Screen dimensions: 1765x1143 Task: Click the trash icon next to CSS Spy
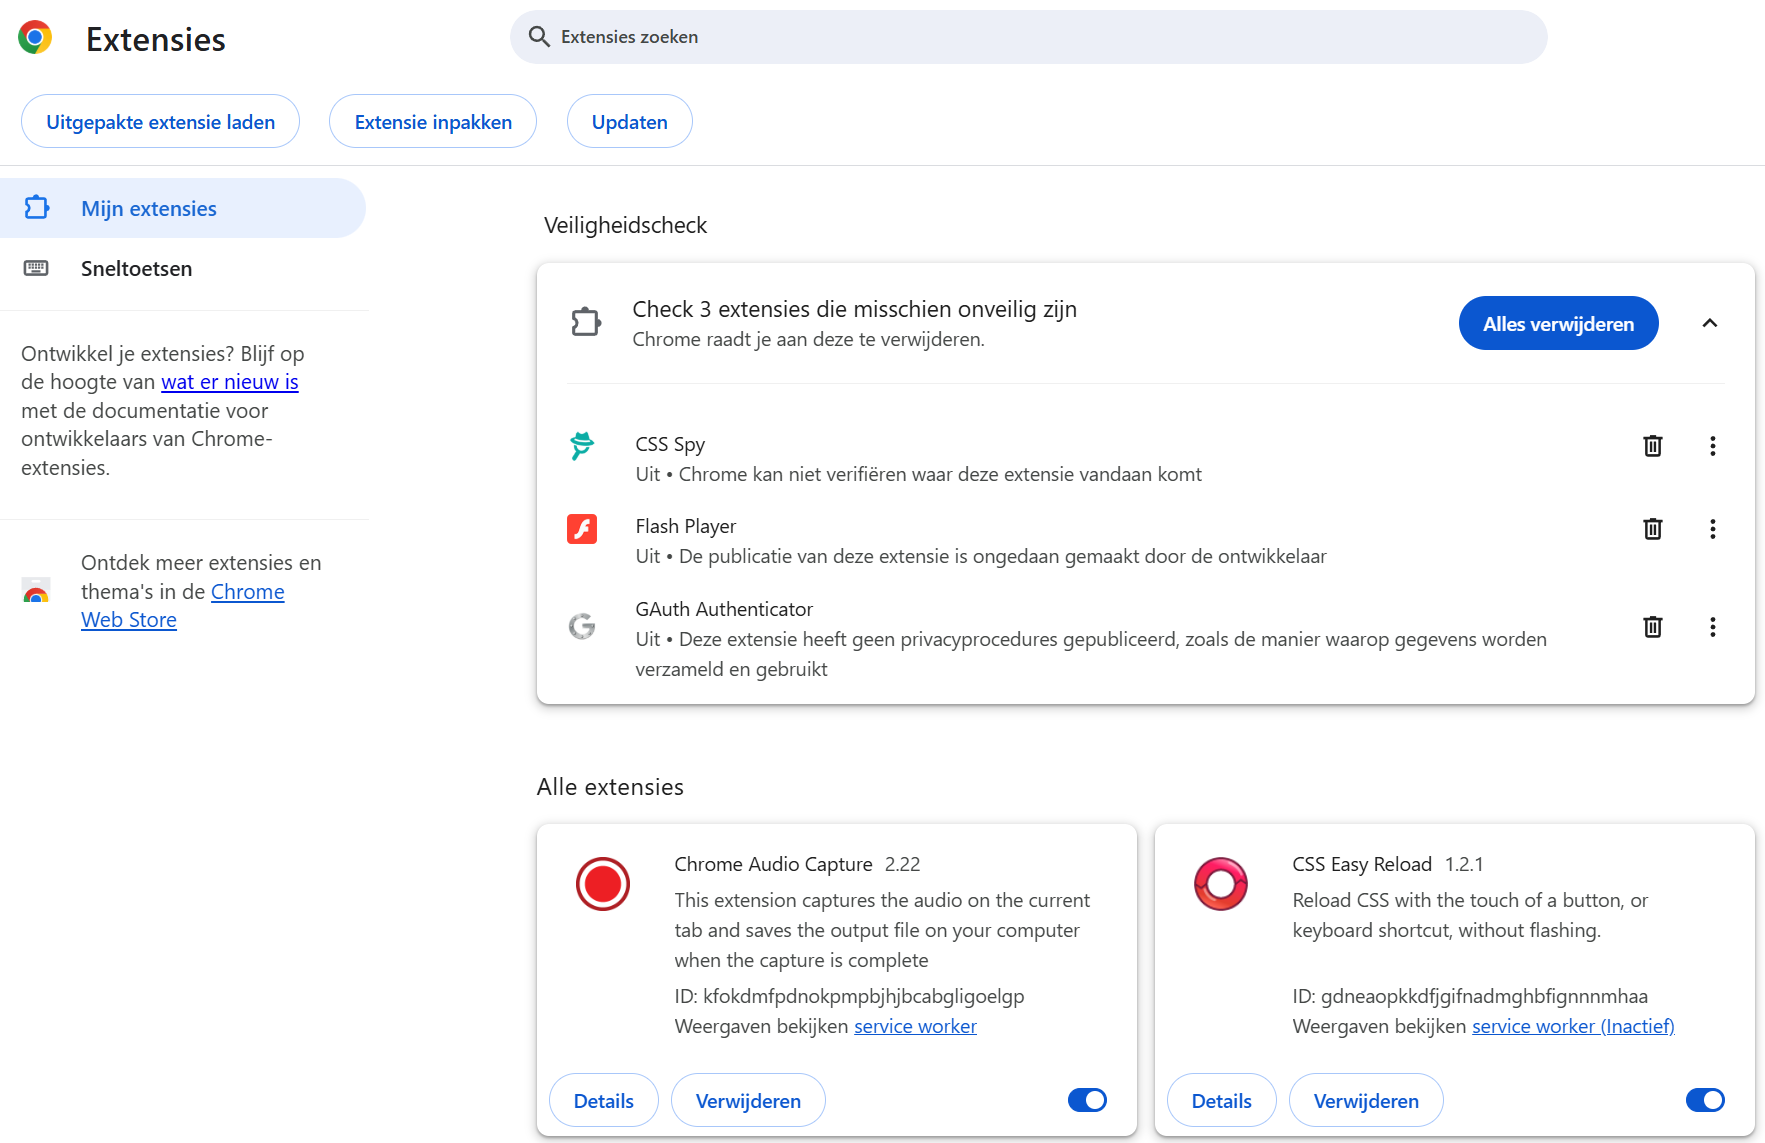[1652, 446]
